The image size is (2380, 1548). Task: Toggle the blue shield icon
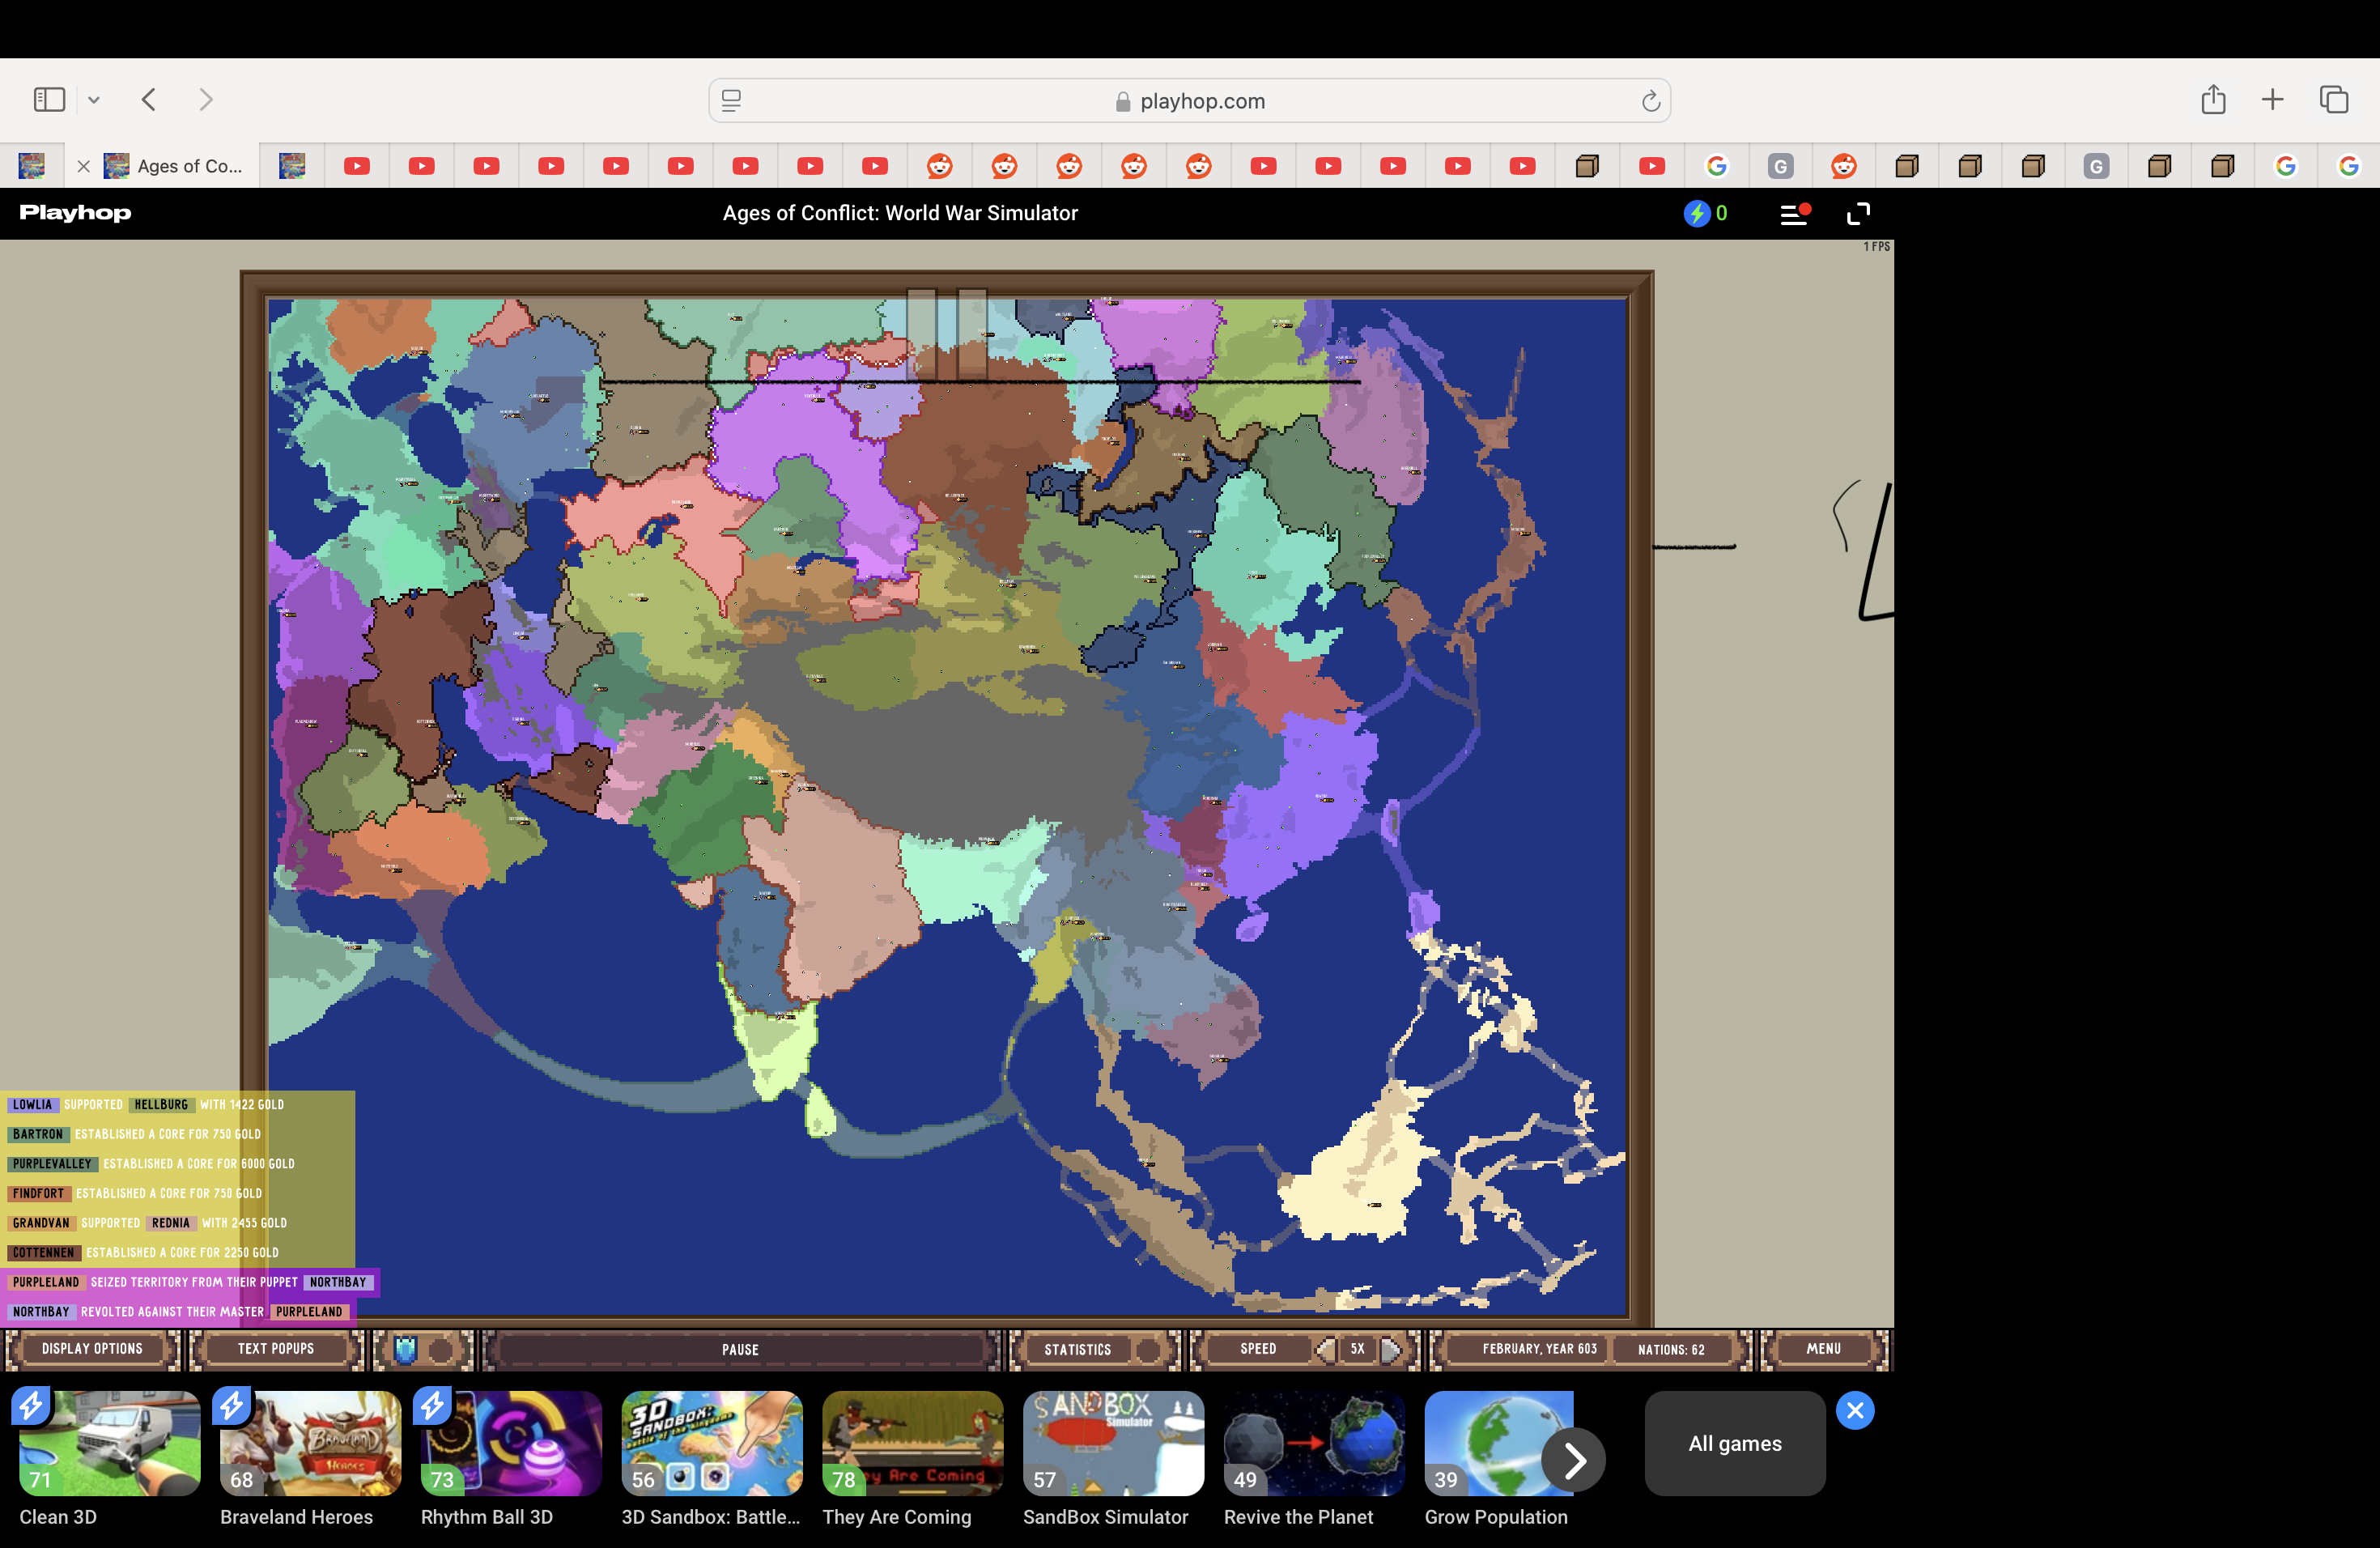point(405,1349)
